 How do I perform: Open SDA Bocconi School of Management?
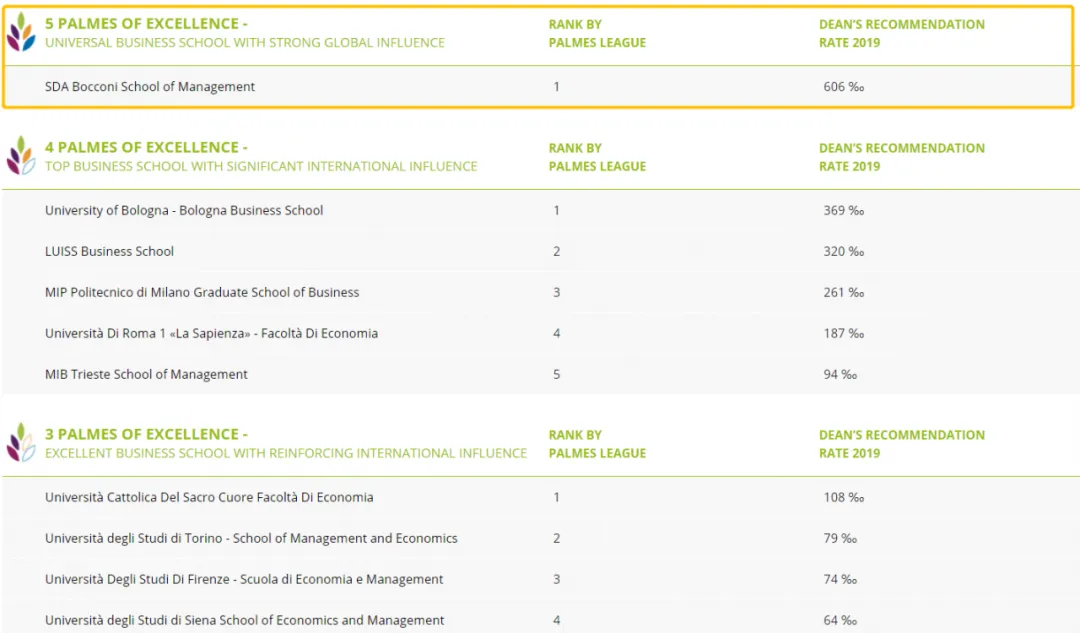pos(149,87)
